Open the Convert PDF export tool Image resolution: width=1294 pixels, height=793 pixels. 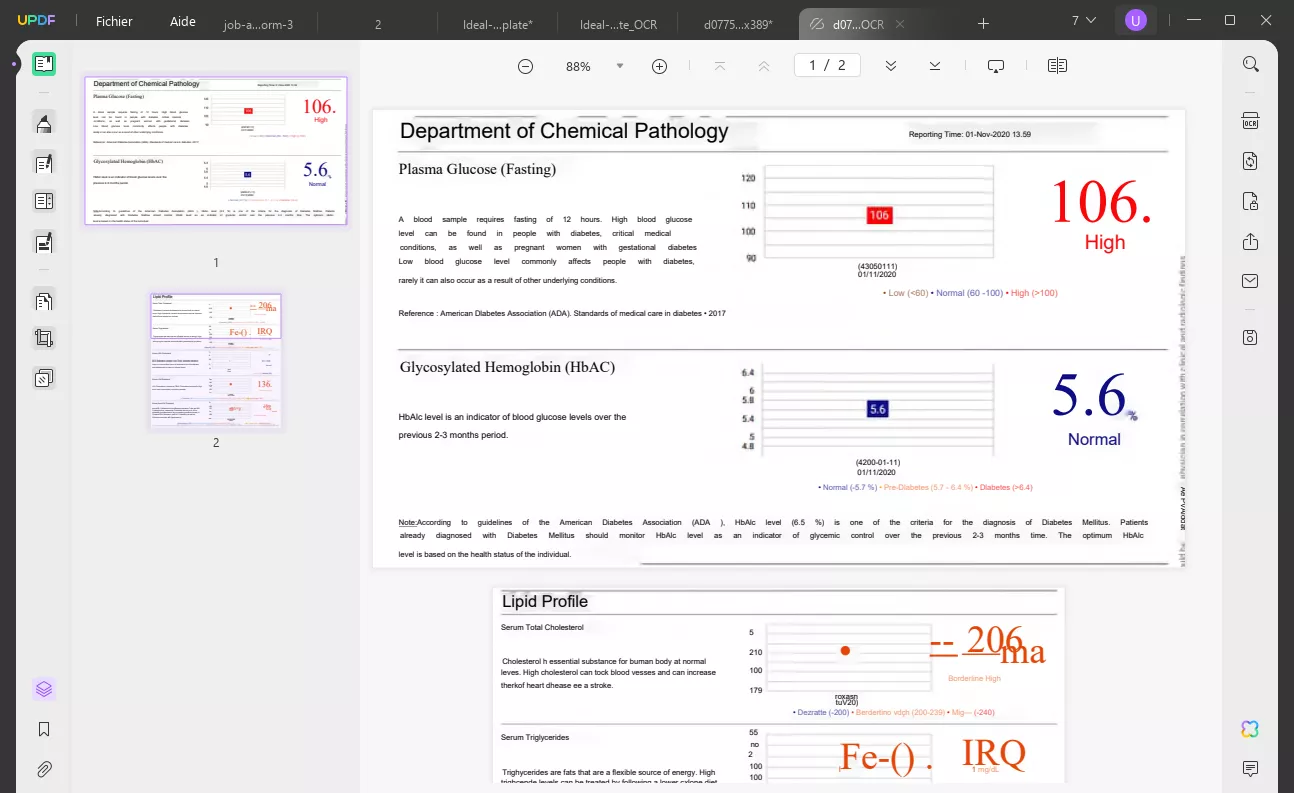(x=1250, y=161)
